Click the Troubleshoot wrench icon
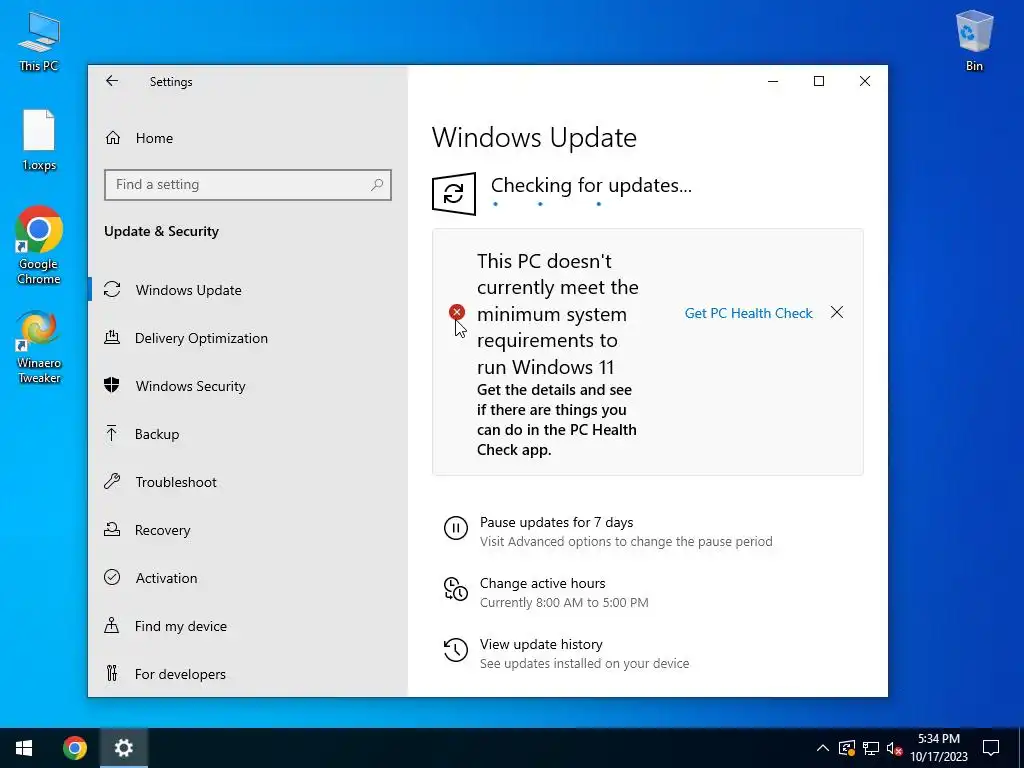This screenshot has width=1024, height=768. coord(112,481)
